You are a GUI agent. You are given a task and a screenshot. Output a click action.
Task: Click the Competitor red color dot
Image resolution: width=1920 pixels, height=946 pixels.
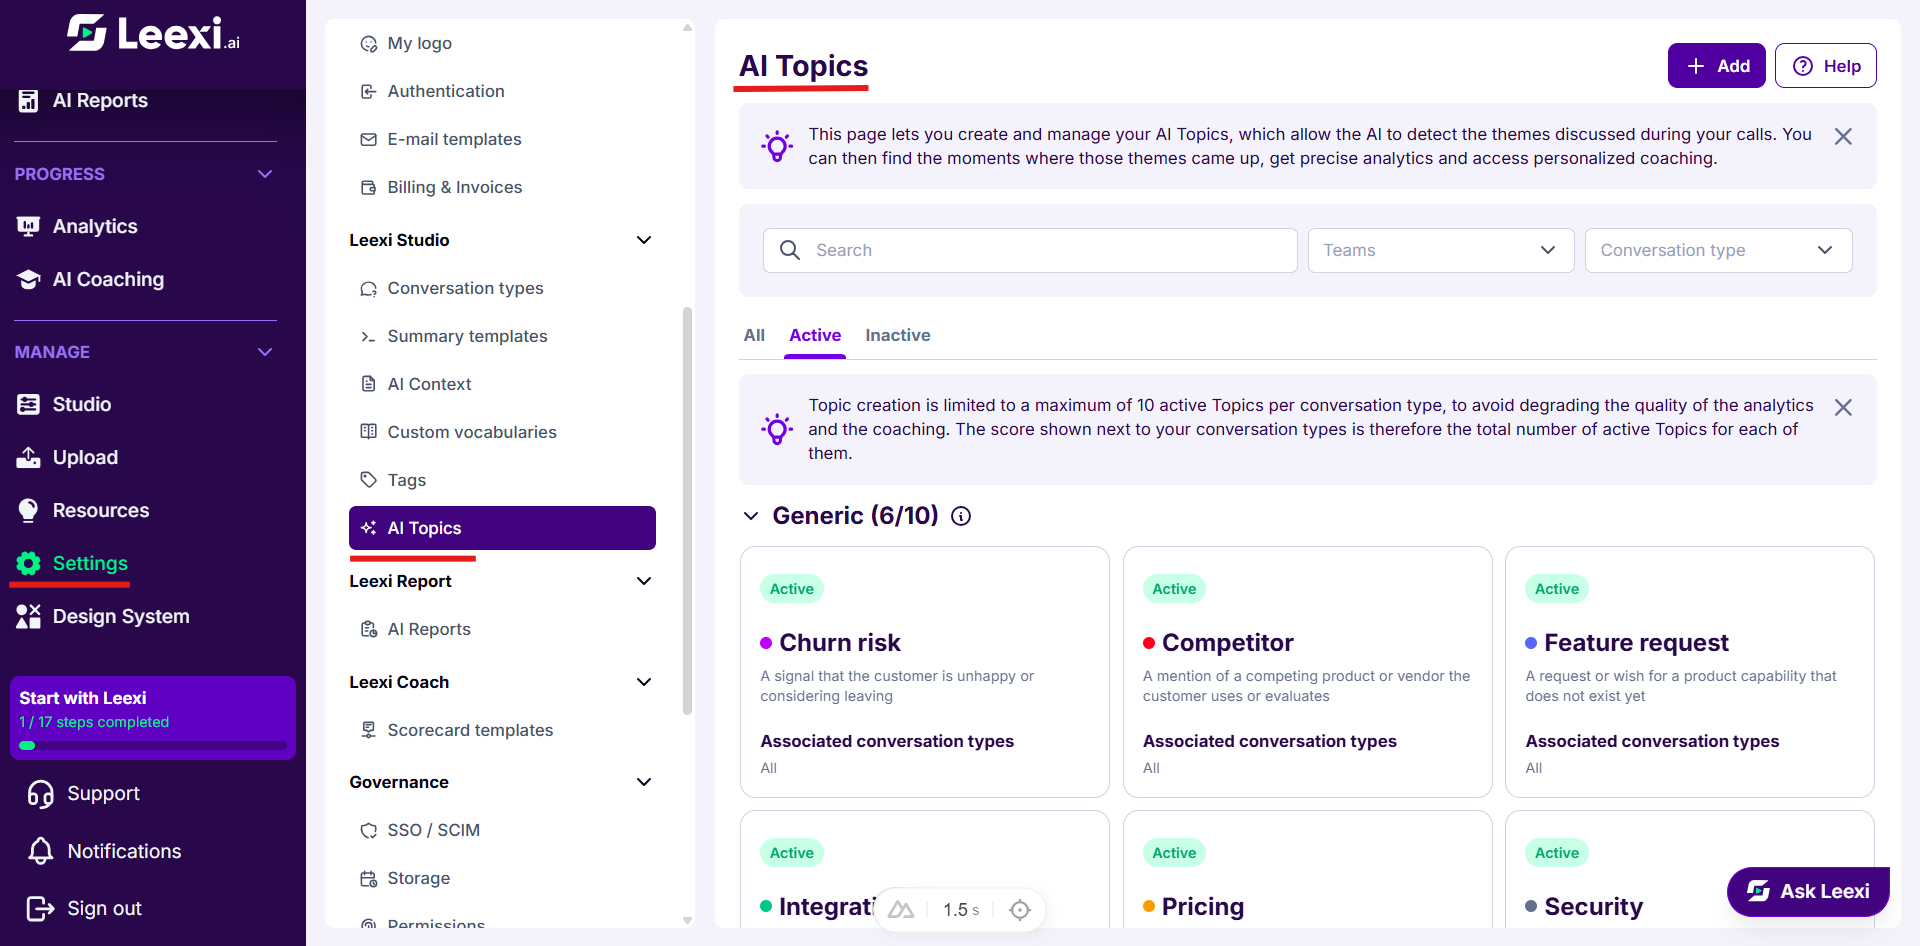pos(1149,643)
